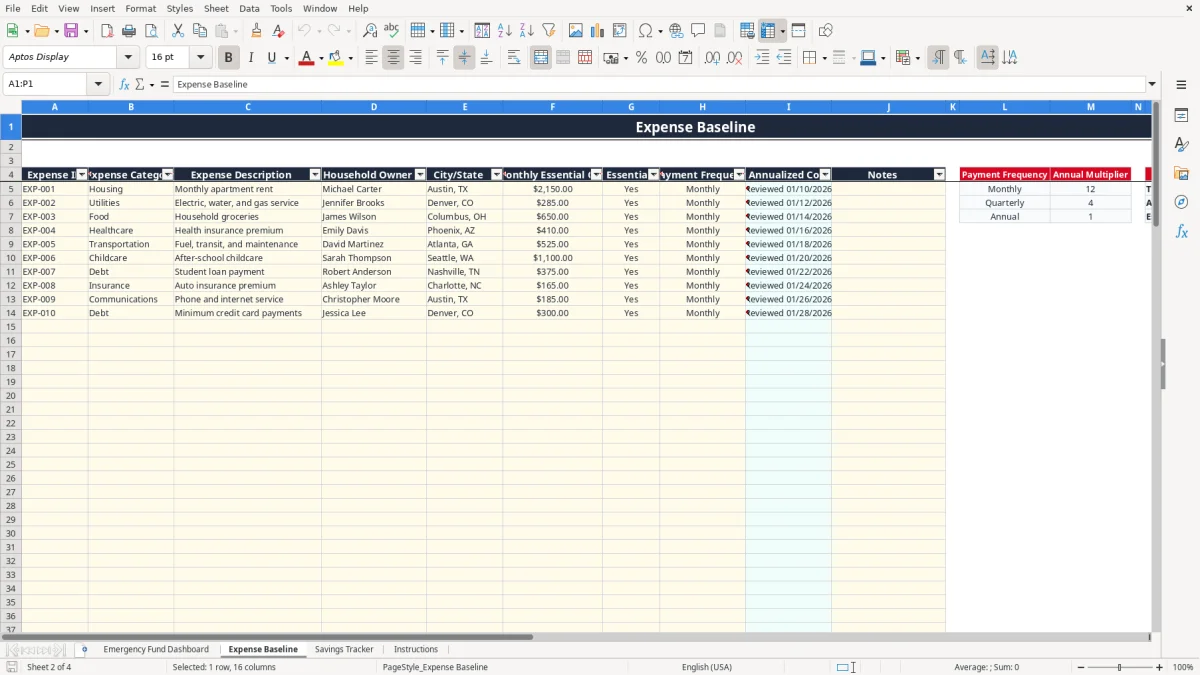Toggle Italic formatting
The height and width of the screenshot is (675, 1200).
(x=251, y=58)
